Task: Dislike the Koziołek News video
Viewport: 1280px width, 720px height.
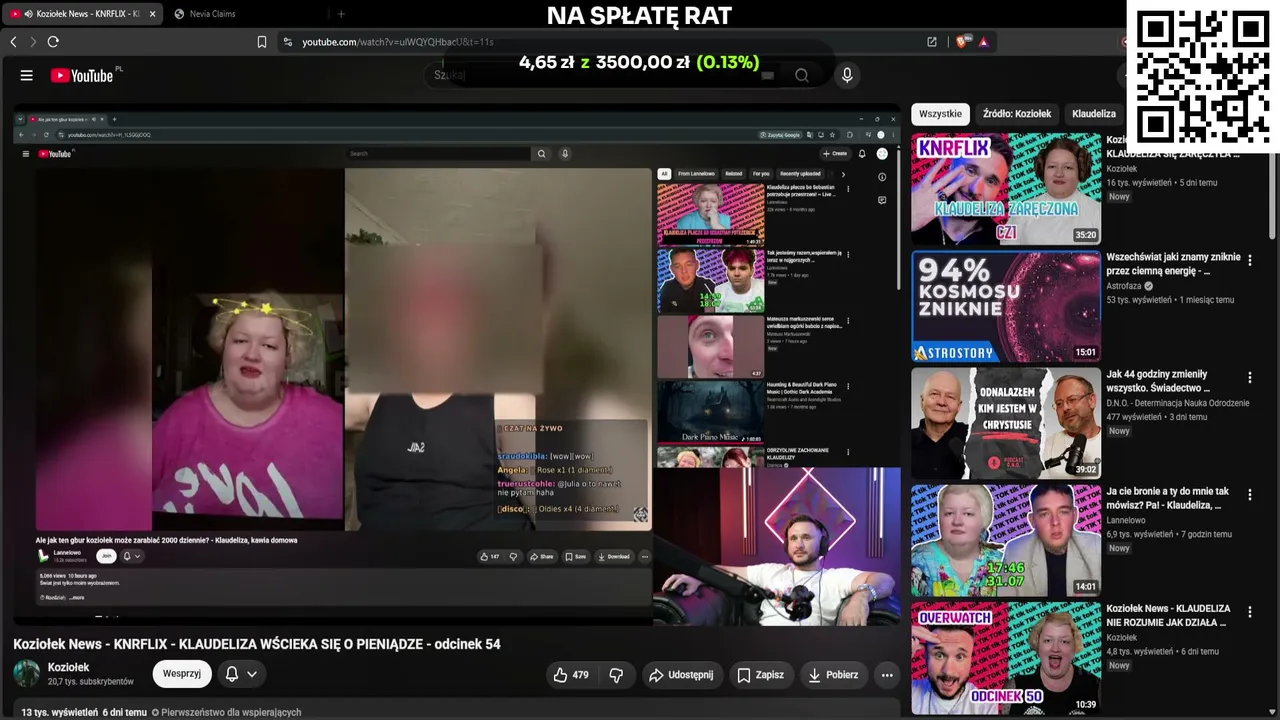Action: click(x=616, y=675)
